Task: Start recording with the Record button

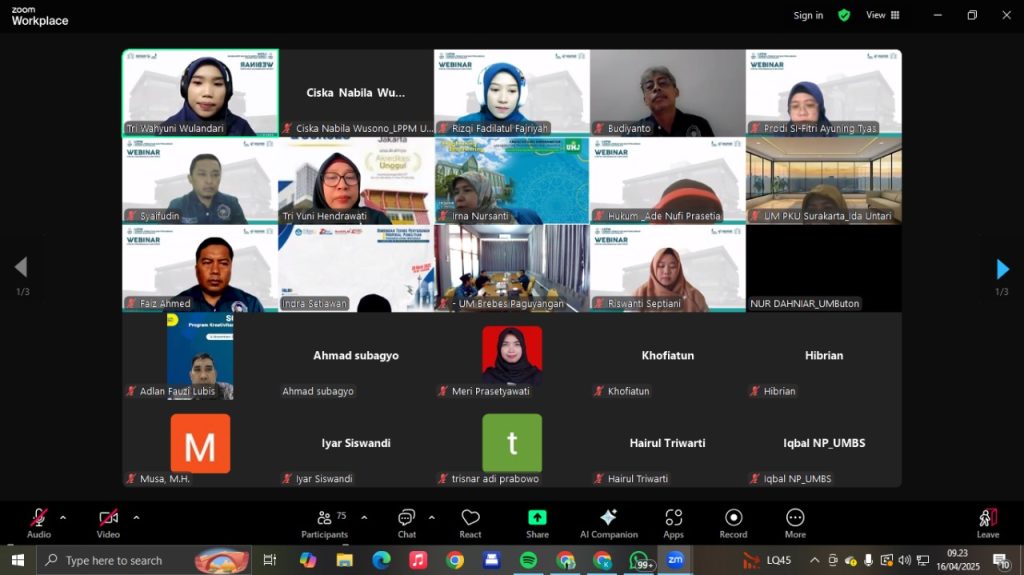Action: pyautogui.click(x=733, y=523)
